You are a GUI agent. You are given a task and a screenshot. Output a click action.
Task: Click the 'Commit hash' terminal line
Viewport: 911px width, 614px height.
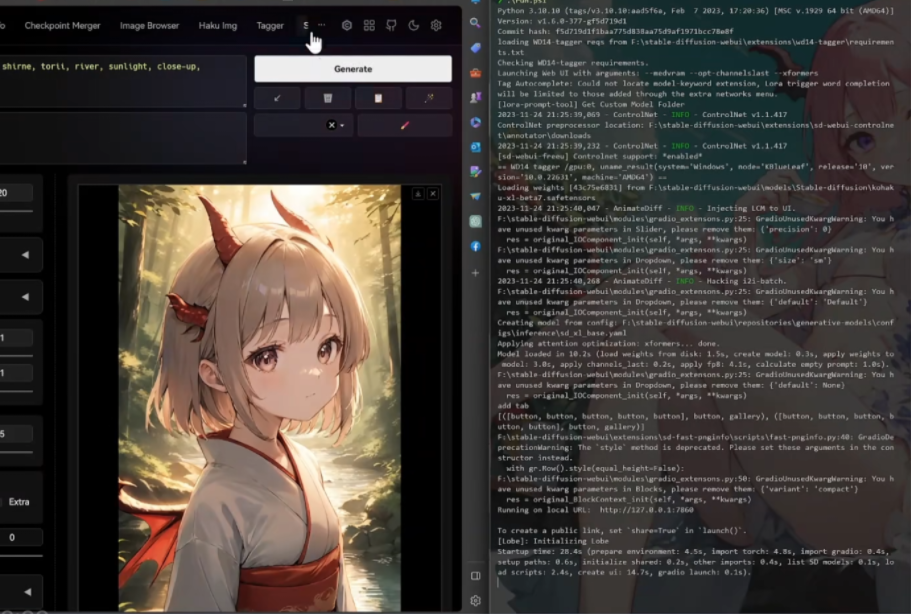click(615, 31)
